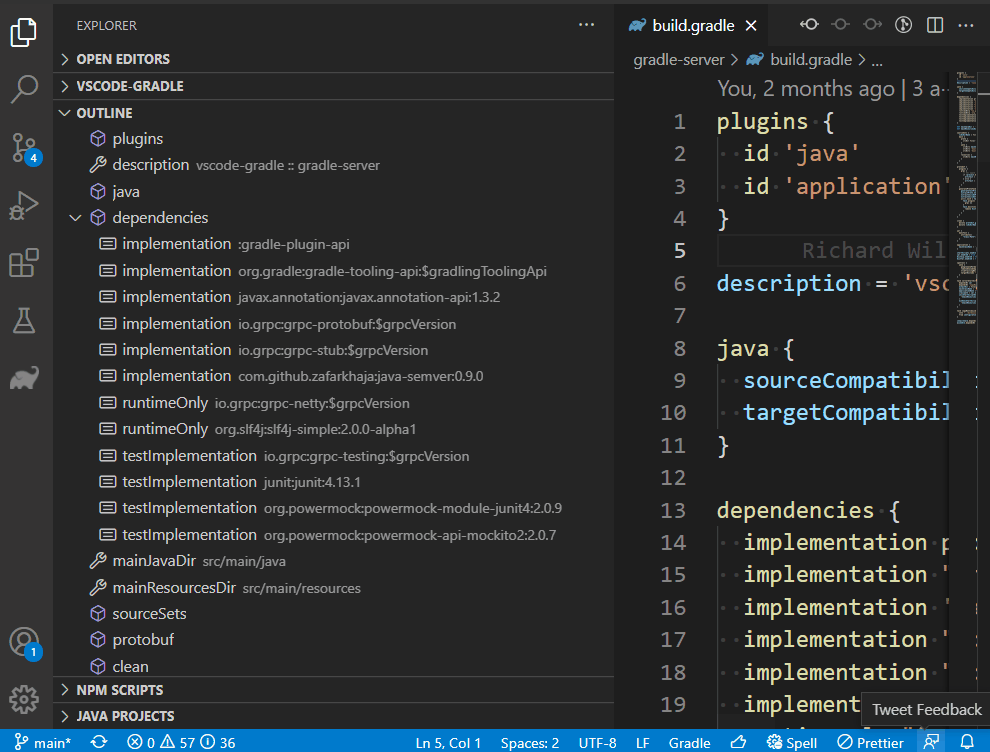Open Source Control with 4 changes
The image size is (990, 752).
click(25, 148)
